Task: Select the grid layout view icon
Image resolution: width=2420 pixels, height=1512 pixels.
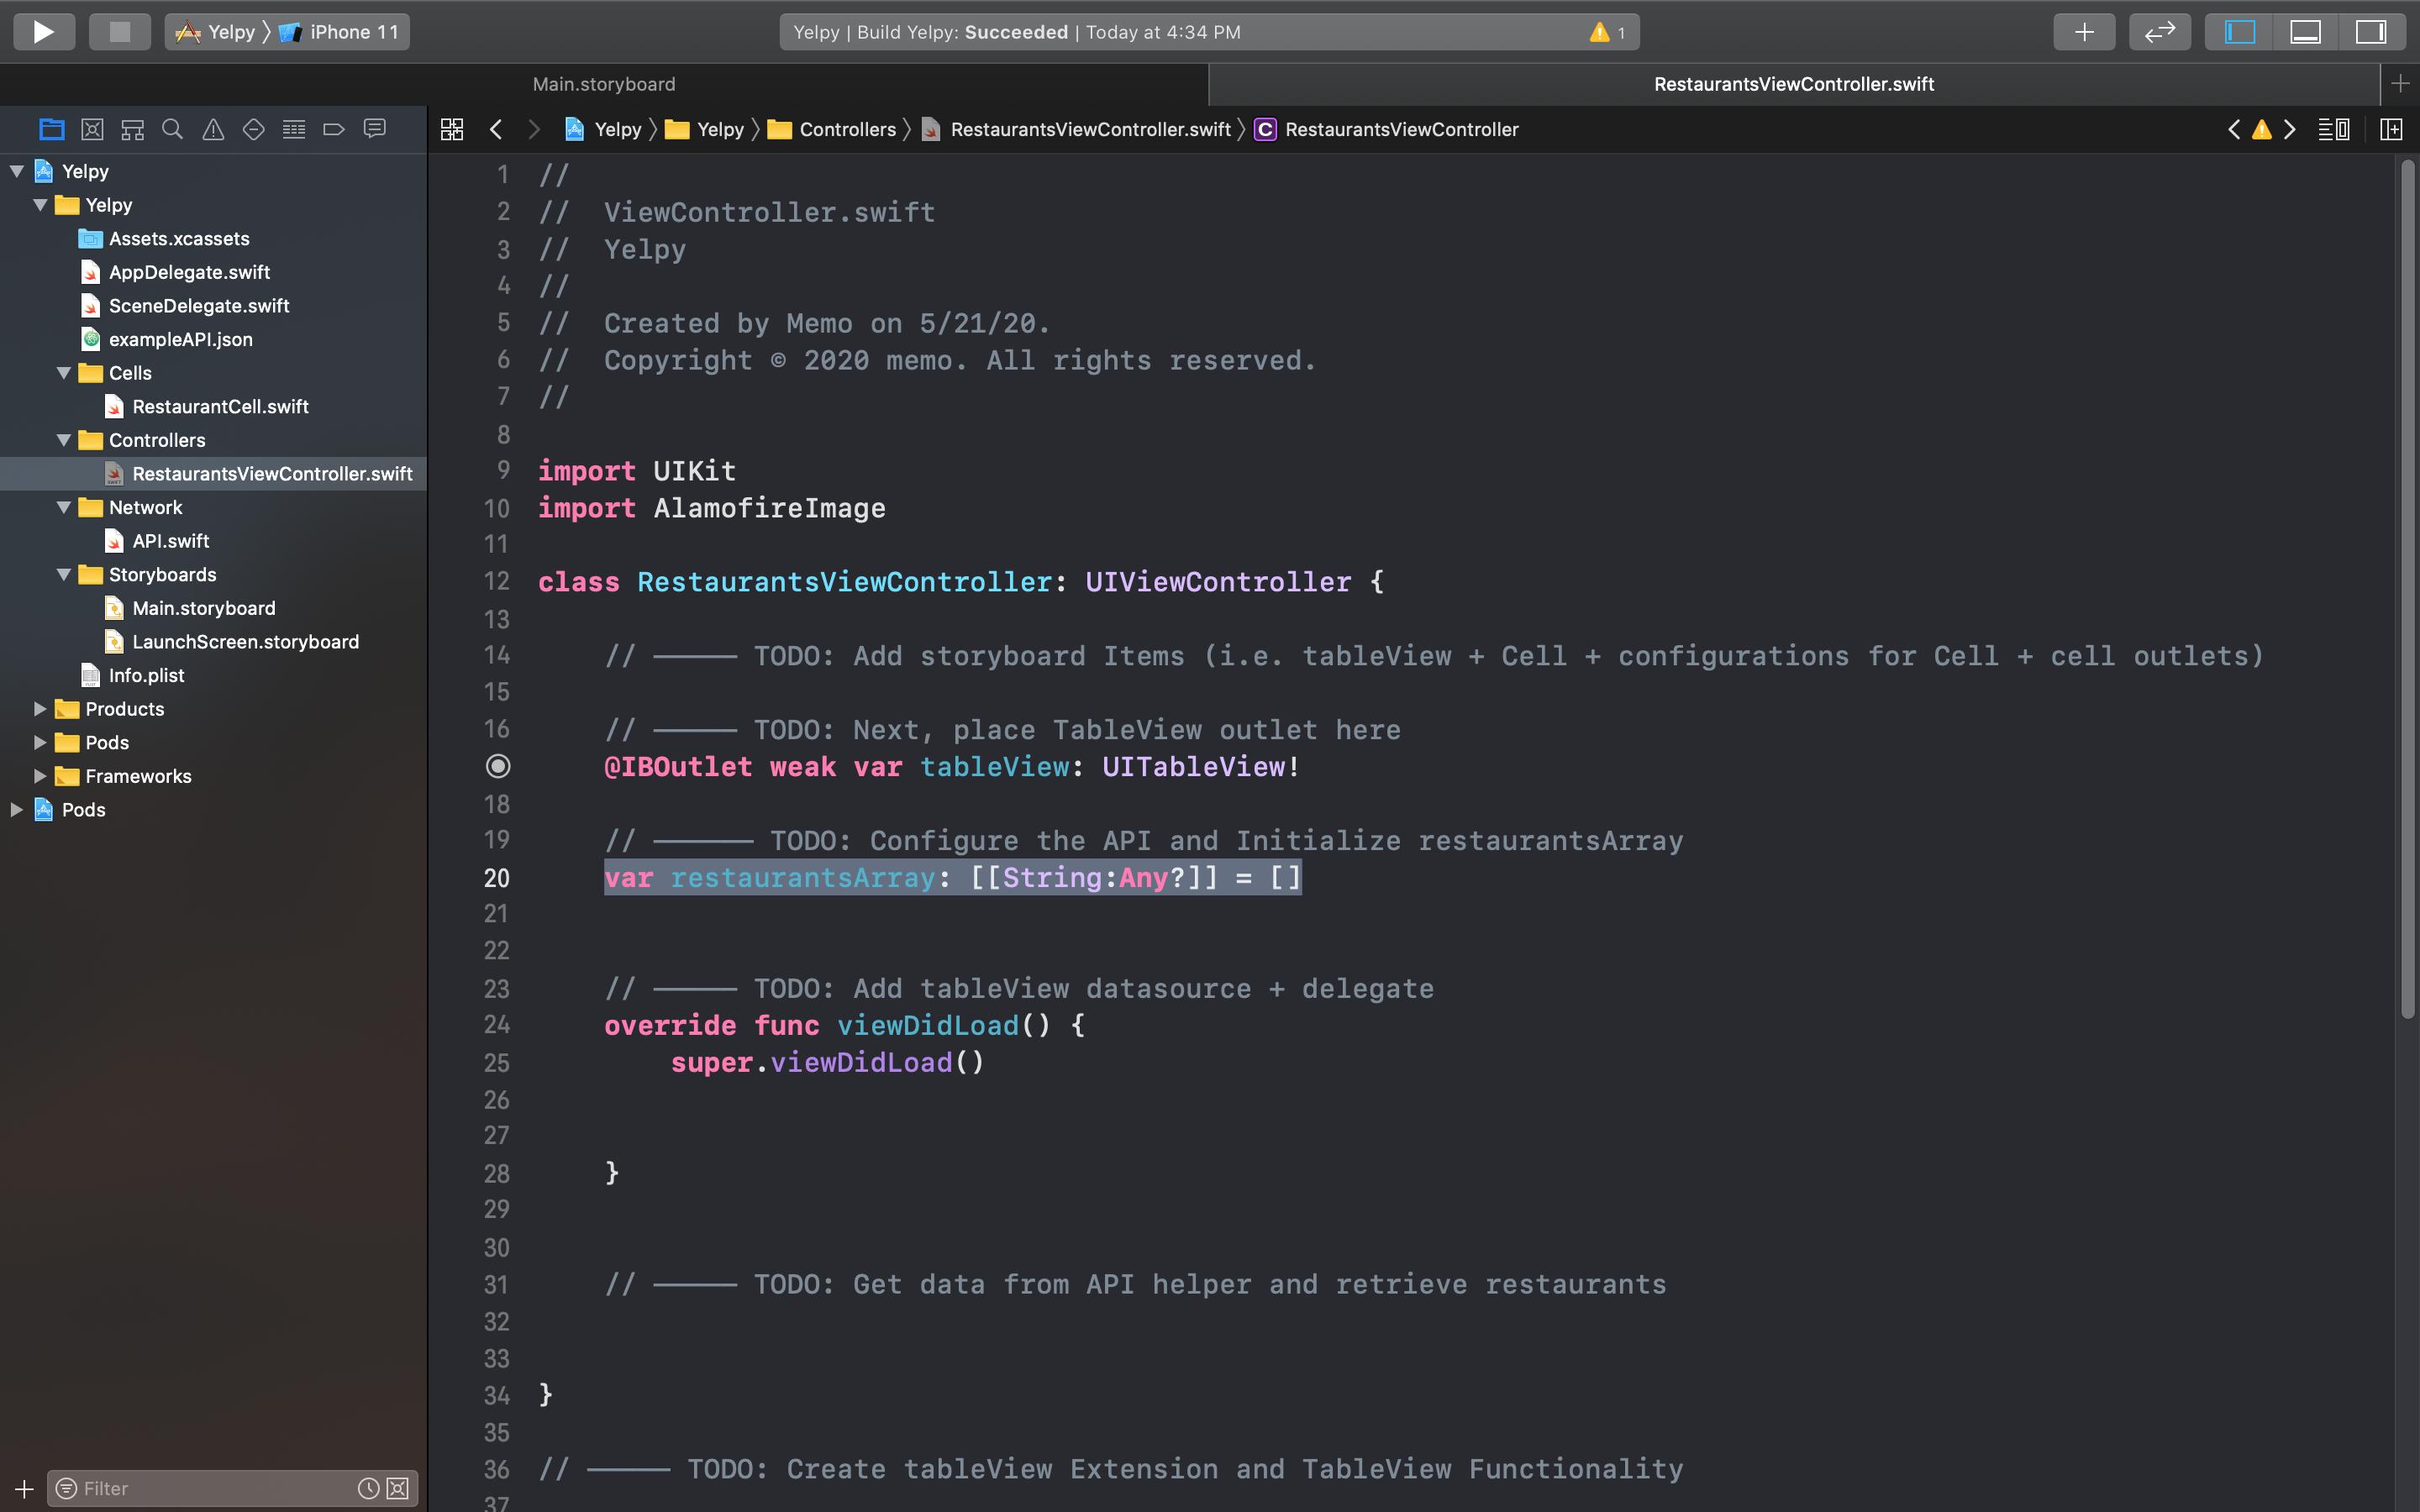Action: tap(450, 129)
